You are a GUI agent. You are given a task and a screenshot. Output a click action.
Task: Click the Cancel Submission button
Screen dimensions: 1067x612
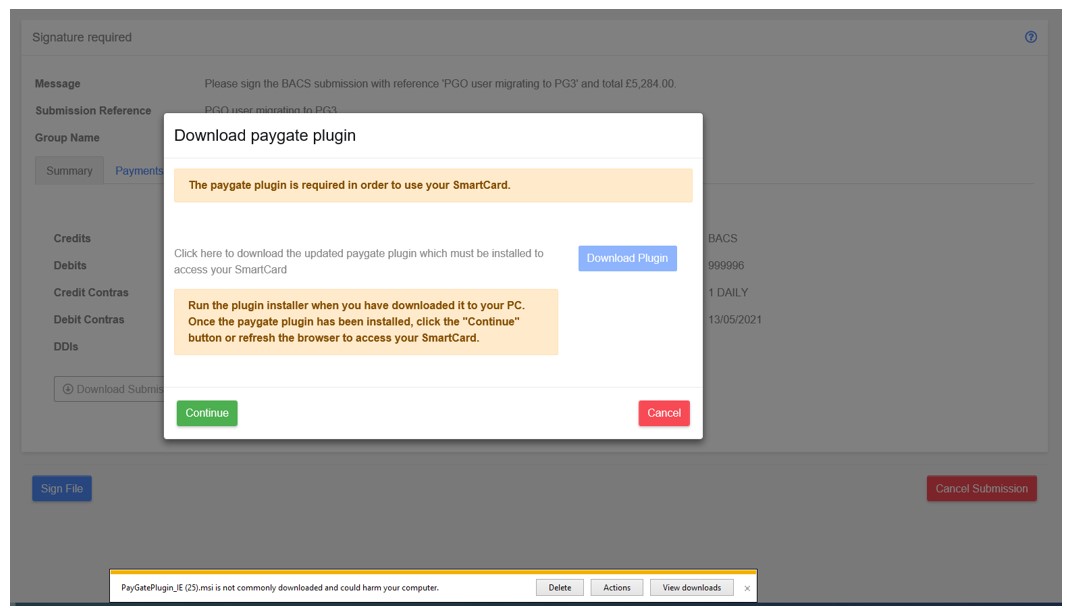[x=981, y=488]
